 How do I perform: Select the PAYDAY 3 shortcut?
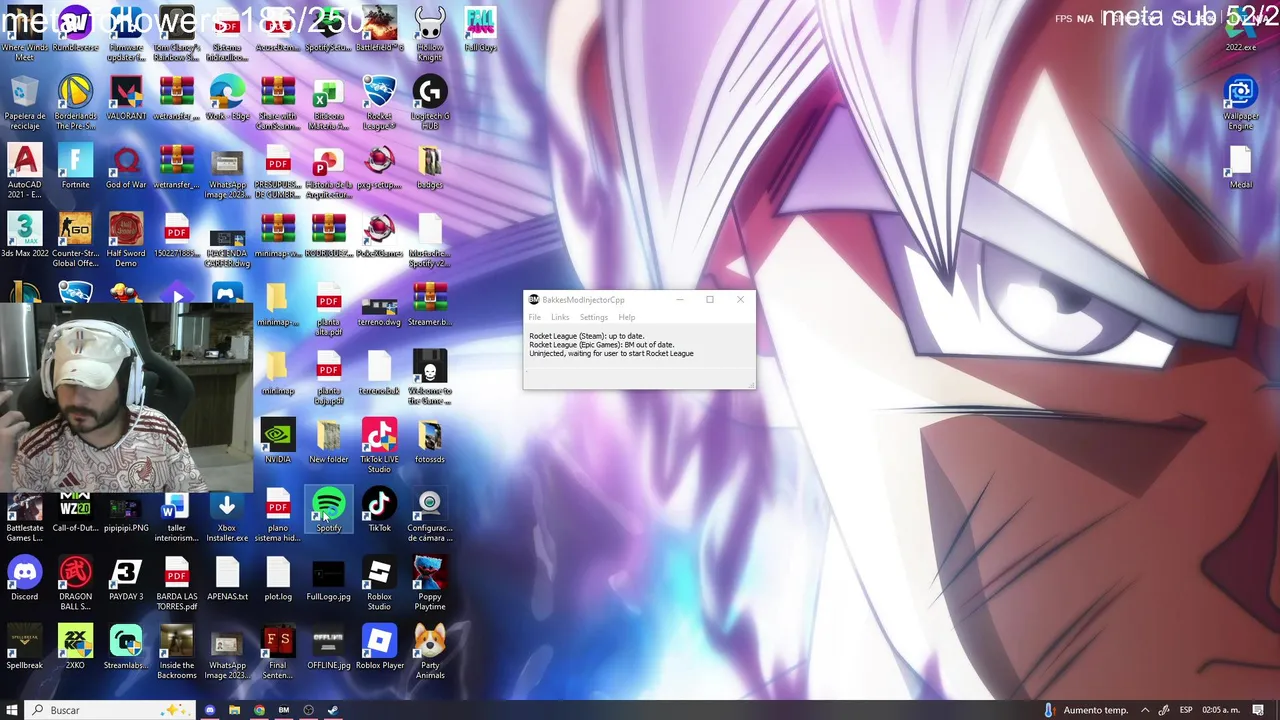[126, 578]
